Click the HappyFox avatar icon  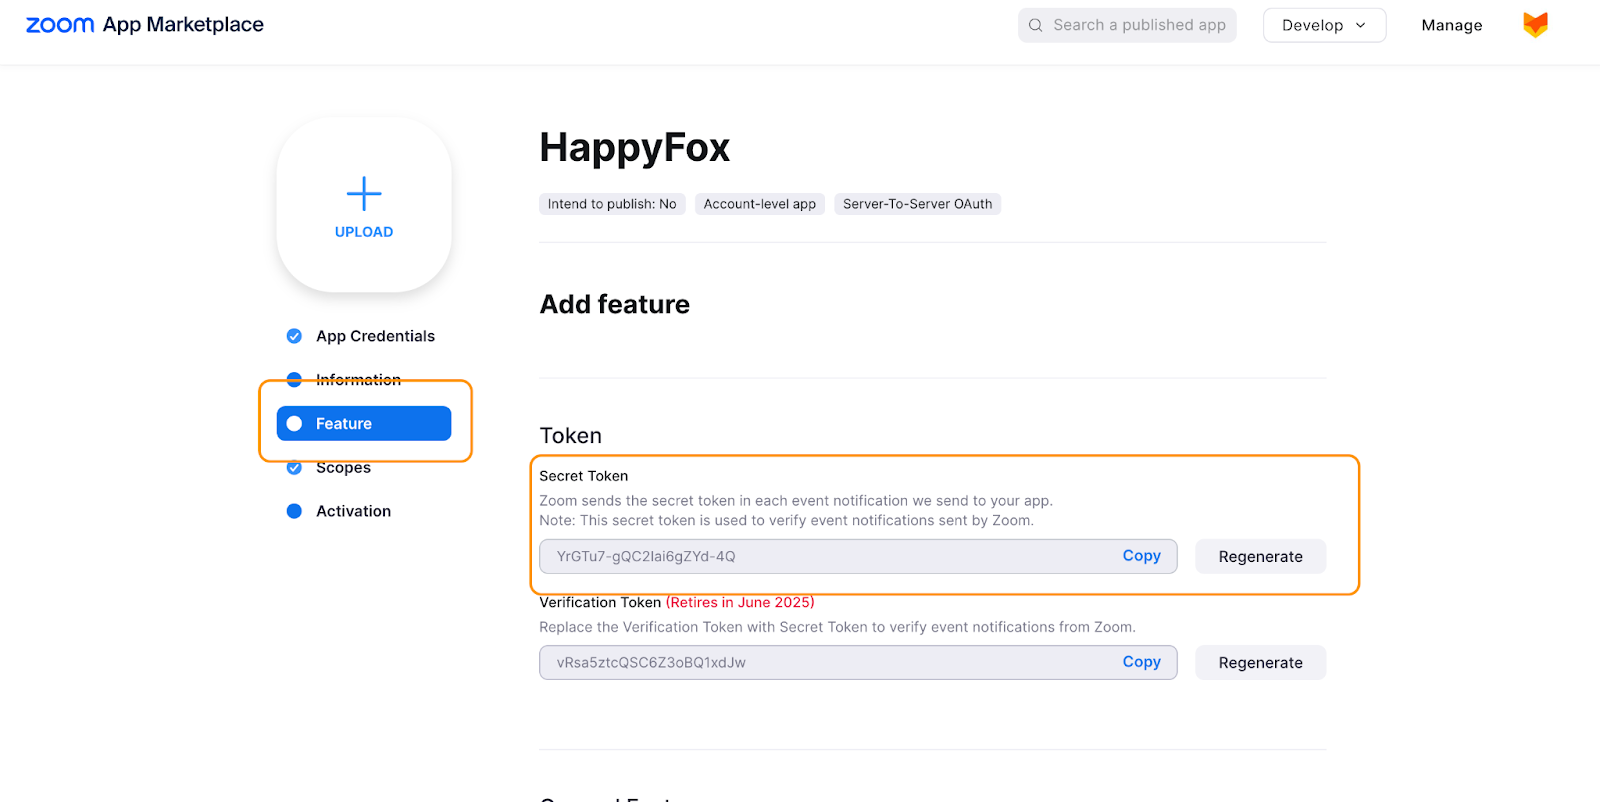point(1535,25)
